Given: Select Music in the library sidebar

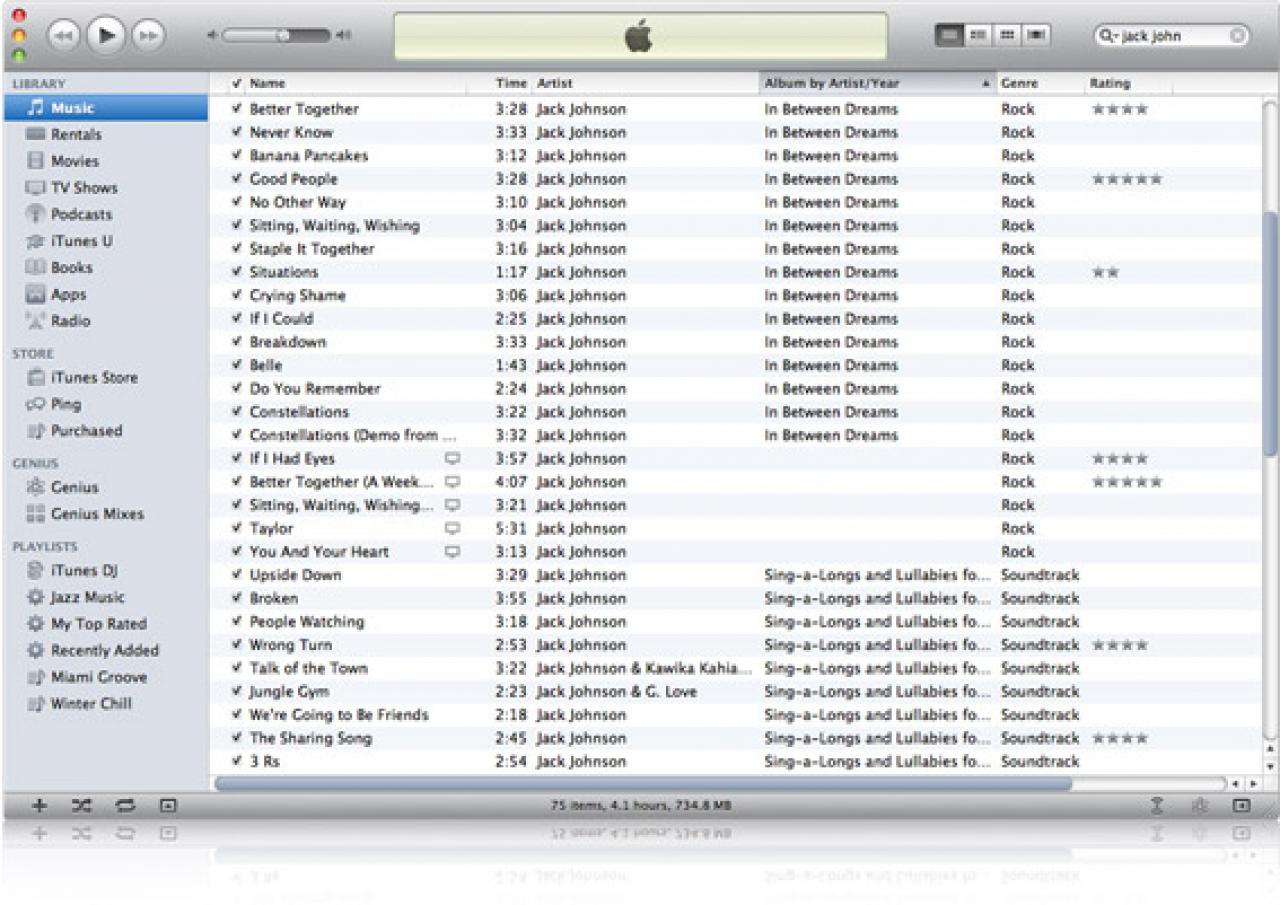Looking at the screenshot, I should pyautogui.click(x=105, y=108).
